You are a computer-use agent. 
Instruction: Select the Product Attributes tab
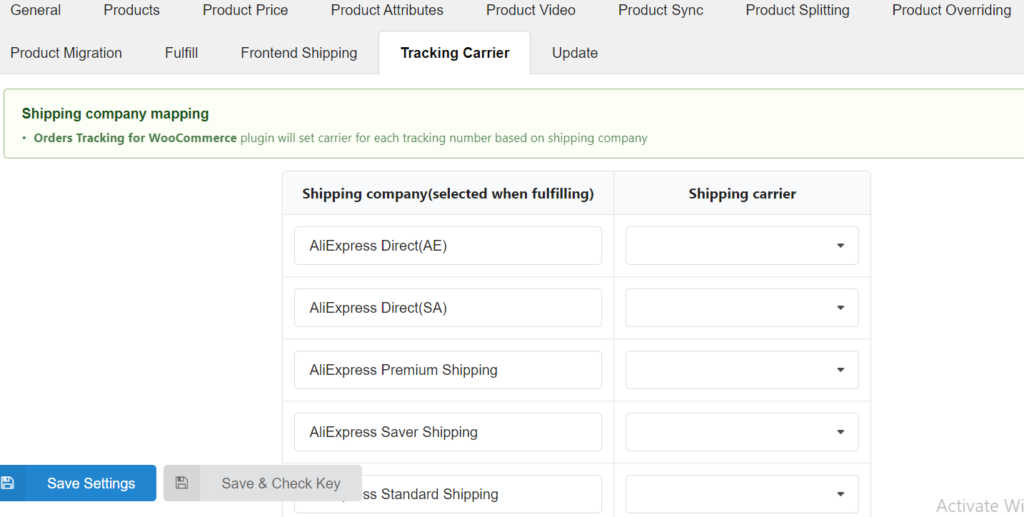(x=387, y=10)
